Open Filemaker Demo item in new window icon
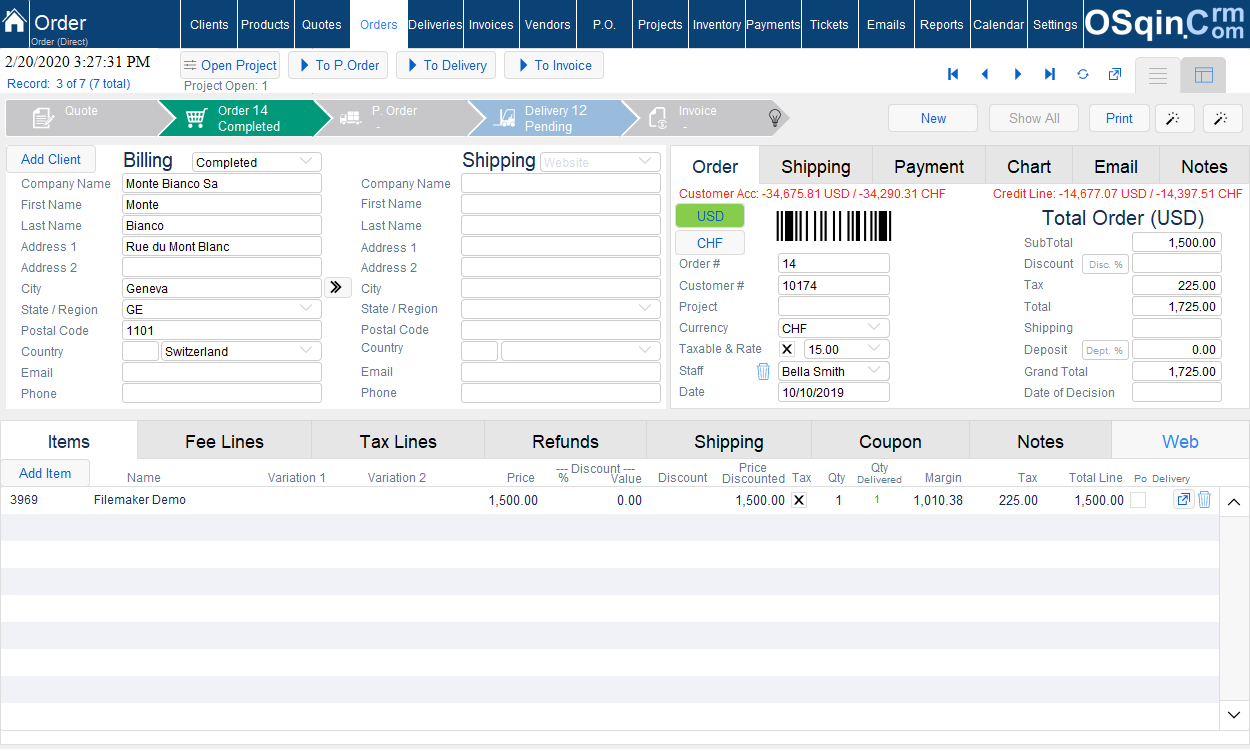Viewport: 1250px width, 754px height. coord(1184,499)
